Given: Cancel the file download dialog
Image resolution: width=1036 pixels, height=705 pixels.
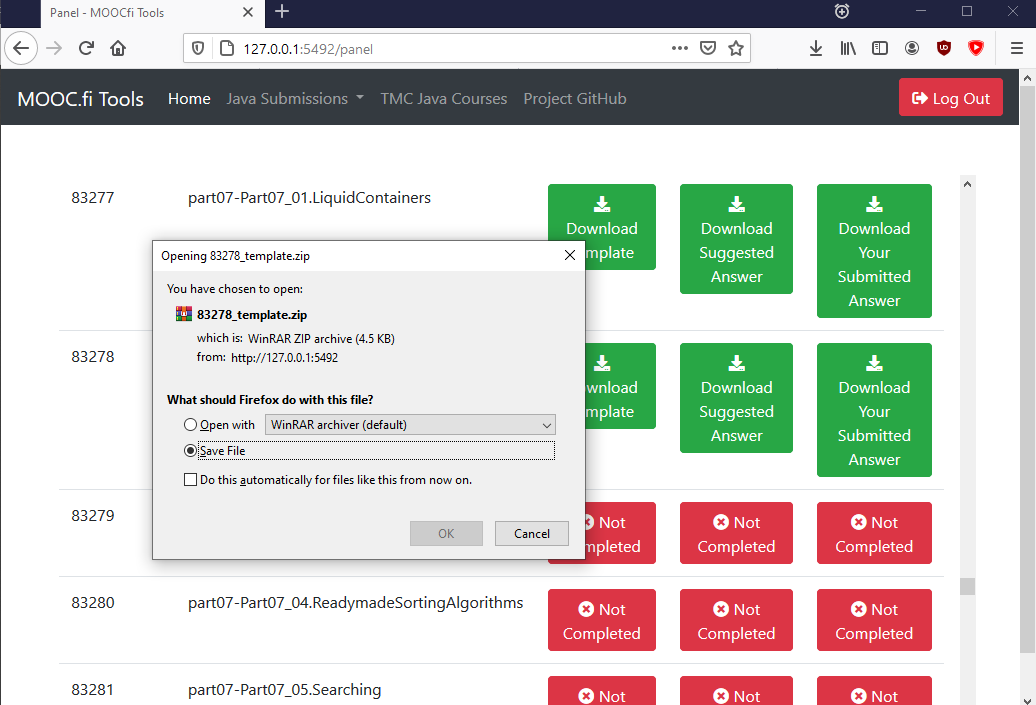Looking at the screenshot, I should (532, 533).
